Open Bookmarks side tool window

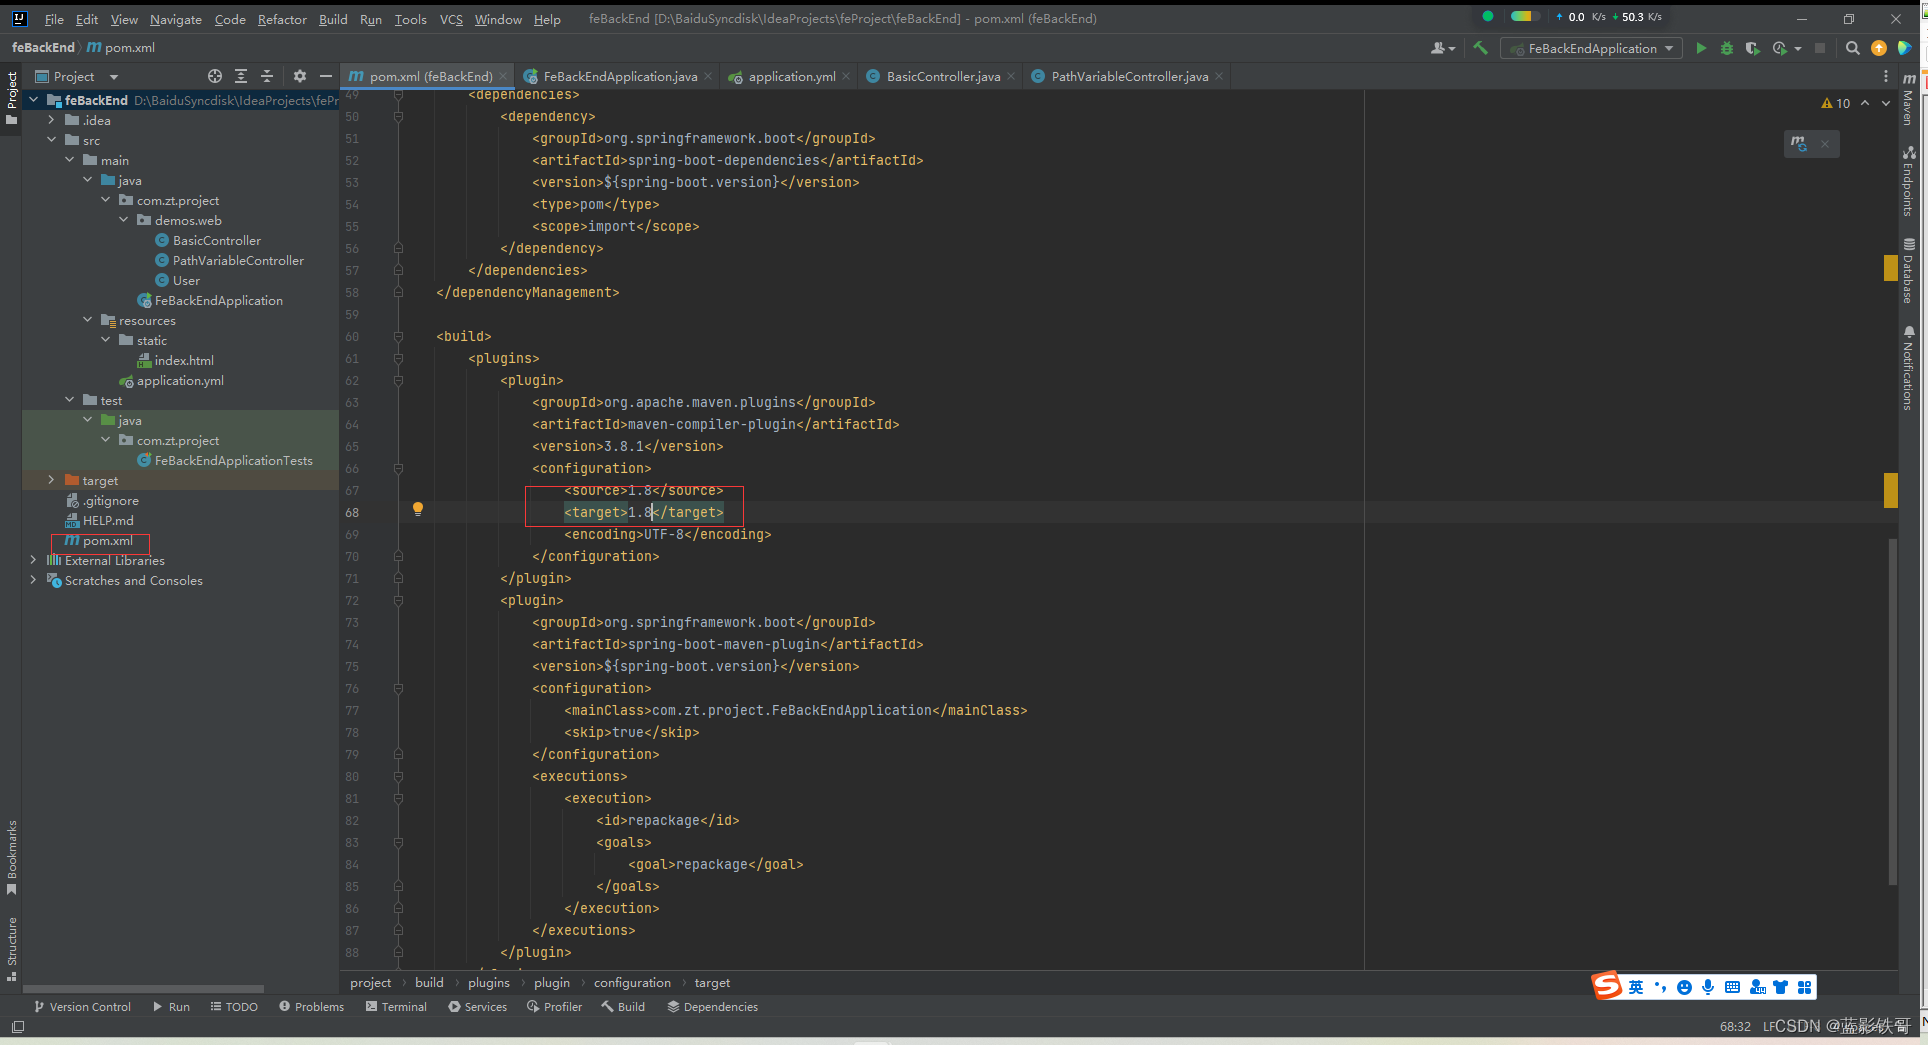[x=11, y=857]
